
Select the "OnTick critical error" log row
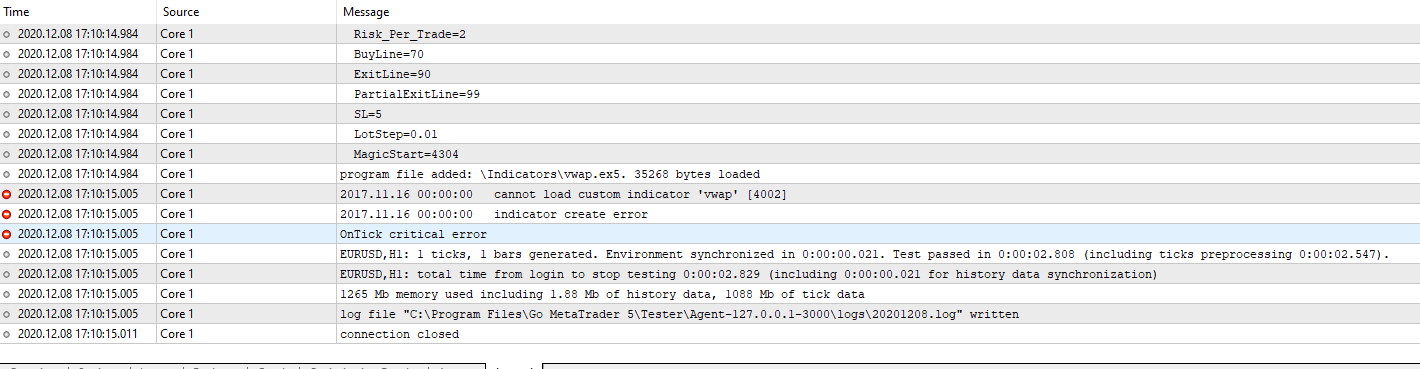pyautogui.click(x=710, y=234)
